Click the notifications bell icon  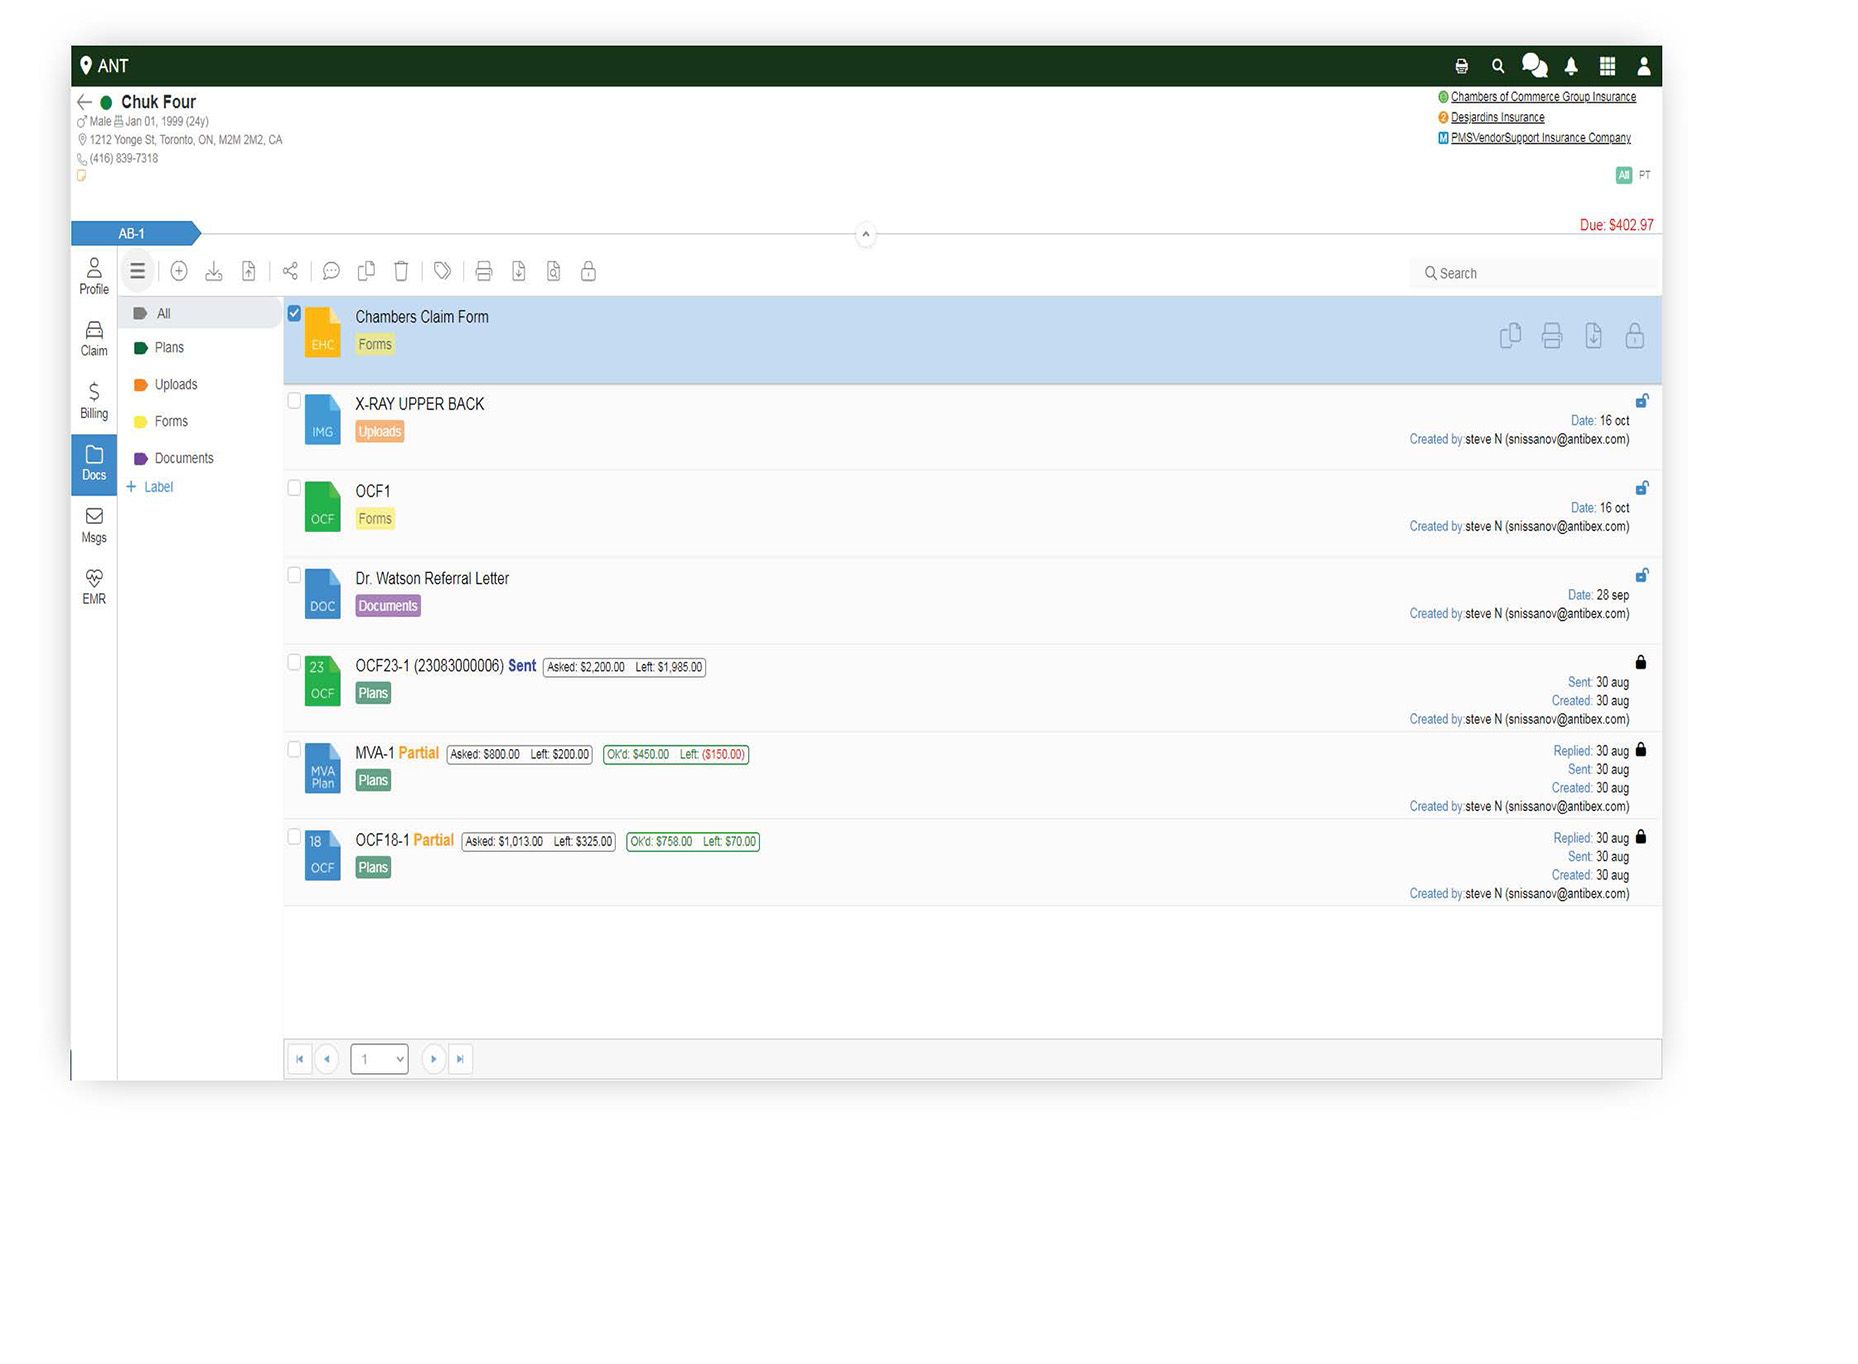[x=1571, y=66]
